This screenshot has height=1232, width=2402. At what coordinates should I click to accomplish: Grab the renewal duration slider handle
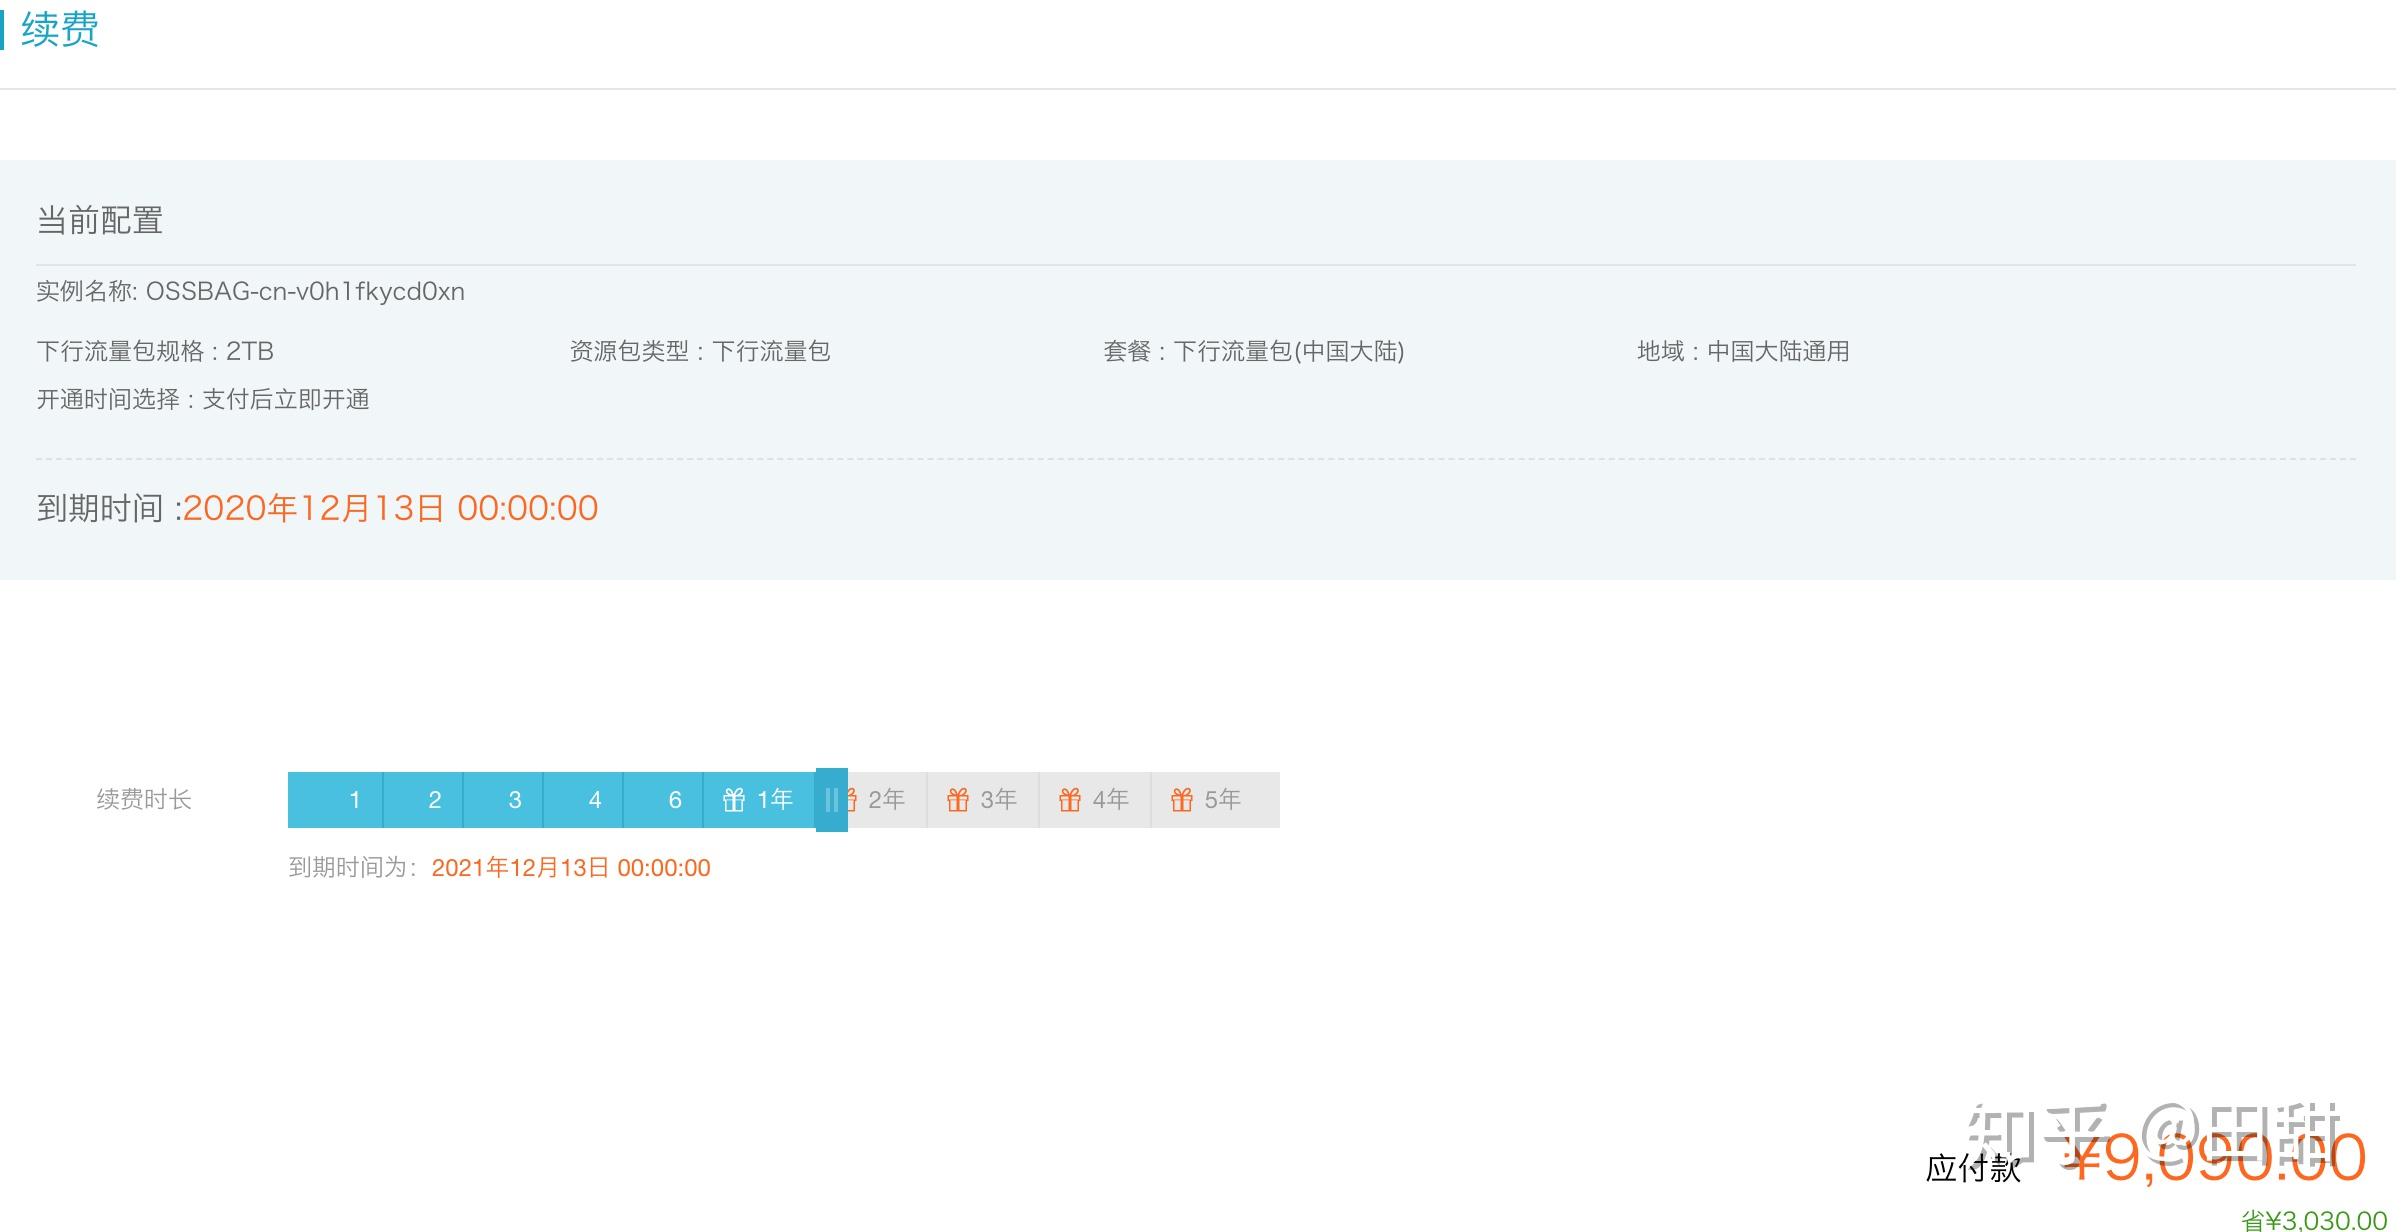pos(831,800)
